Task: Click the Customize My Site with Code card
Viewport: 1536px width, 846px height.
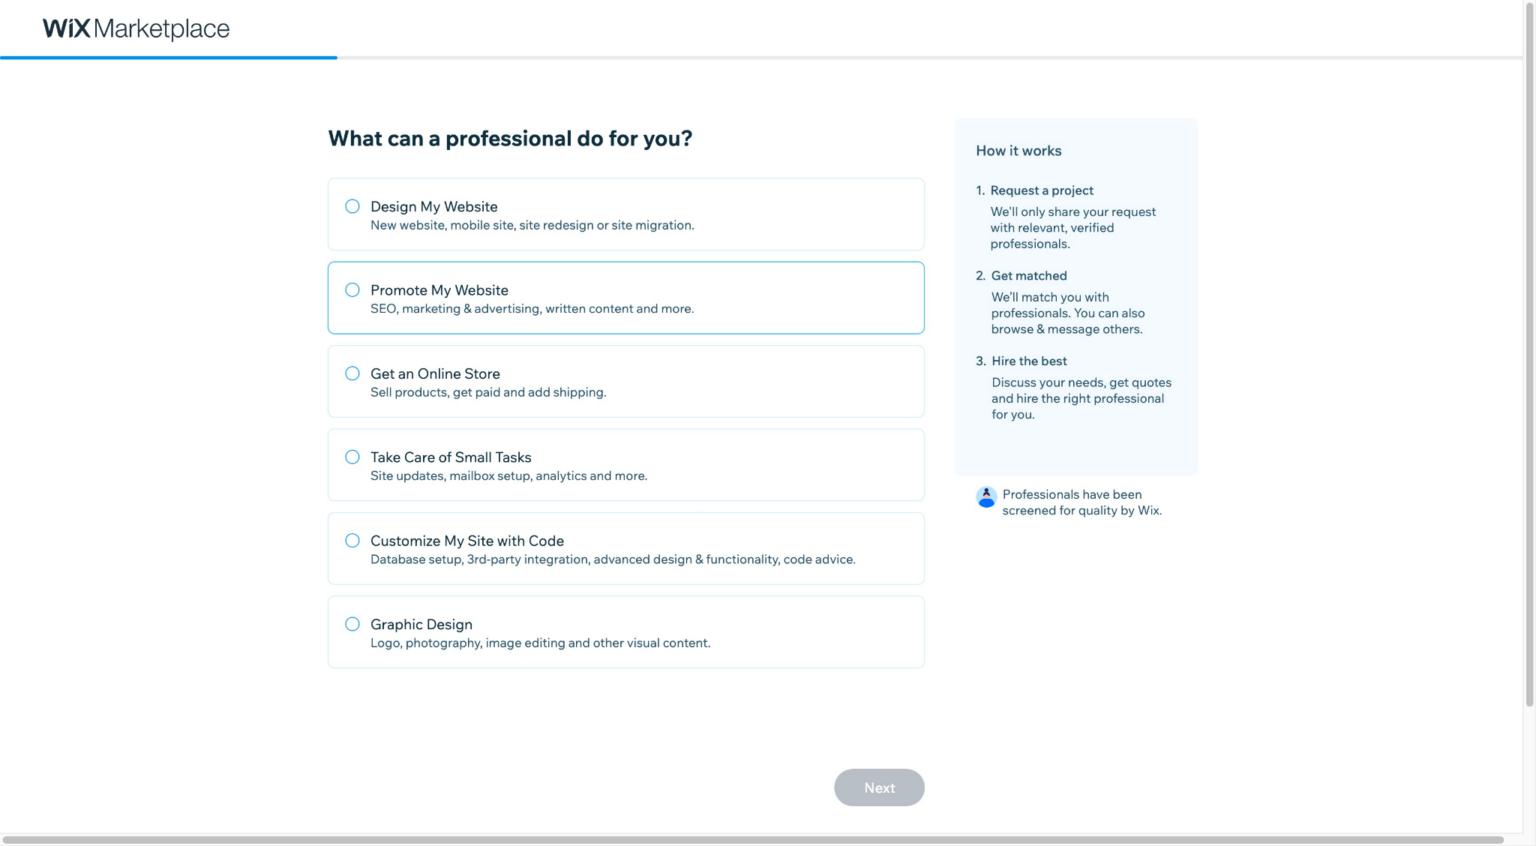Action: click(626, 548)
